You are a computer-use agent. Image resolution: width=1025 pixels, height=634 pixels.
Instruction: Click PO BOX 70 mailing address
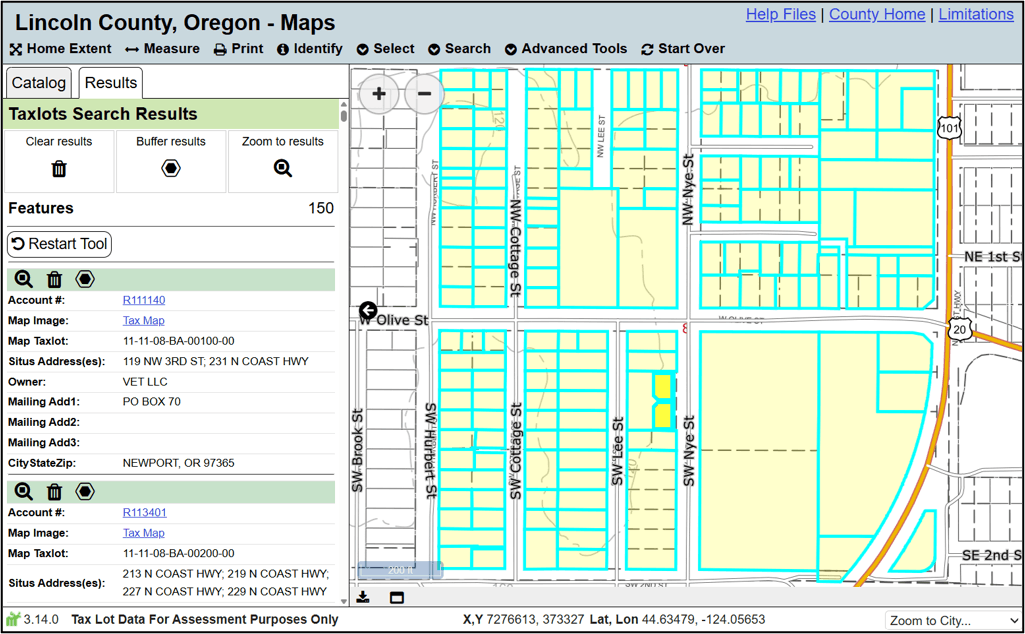coord(152,402)
